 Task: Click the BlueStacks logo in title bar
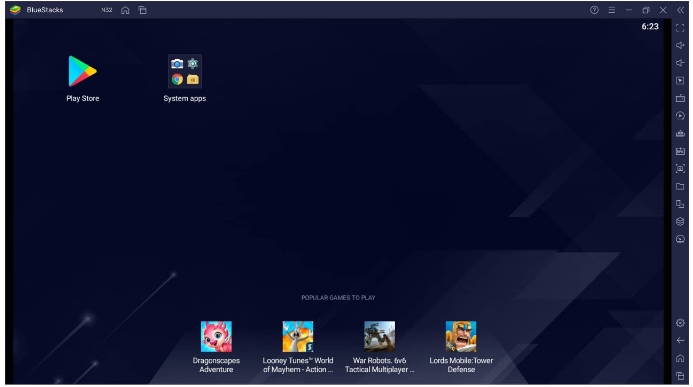[15, 10]
